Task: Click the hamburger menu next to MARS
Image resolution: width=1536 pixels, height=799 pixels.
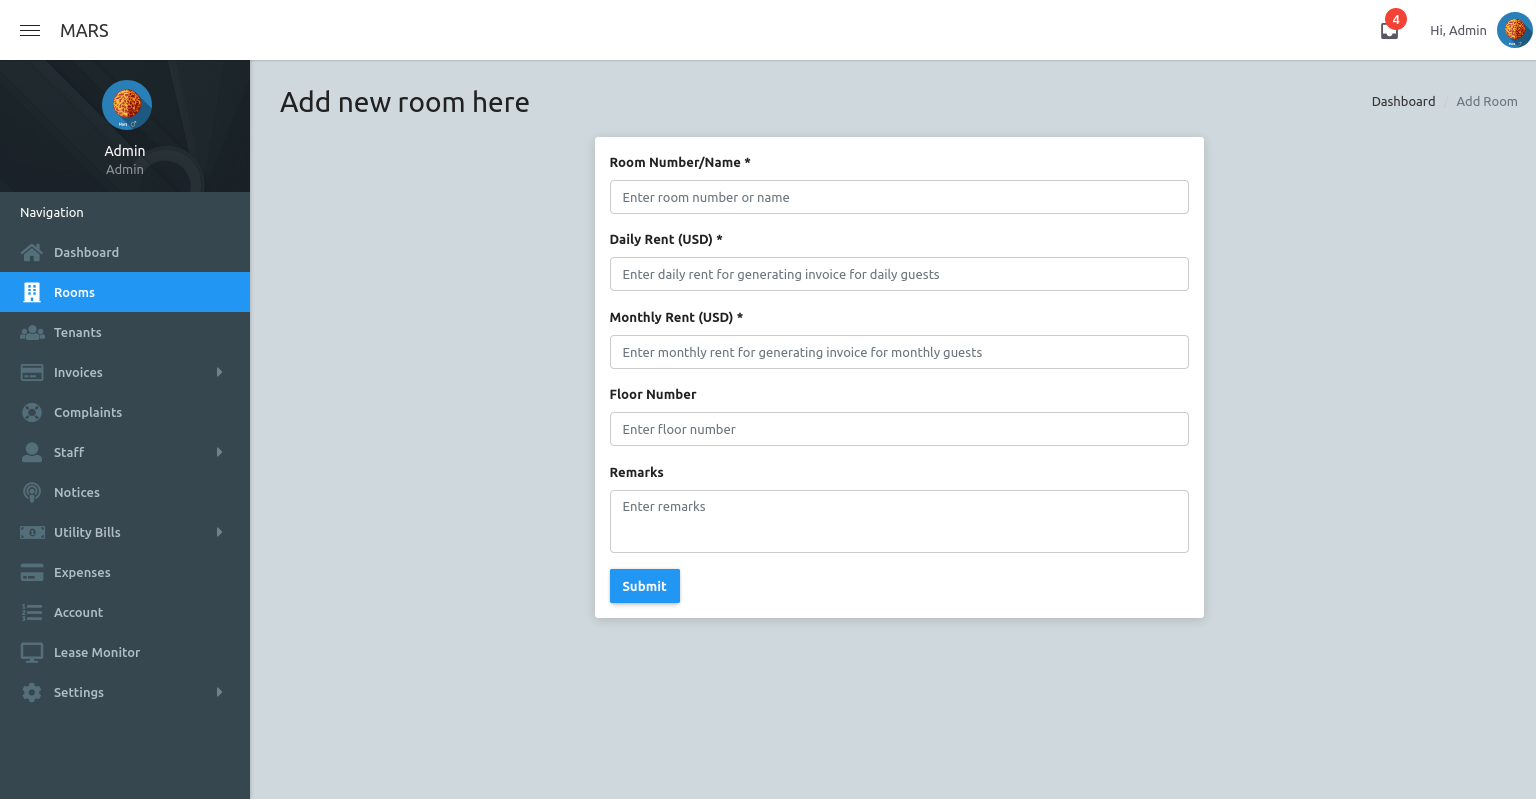Action: (29, 30)
